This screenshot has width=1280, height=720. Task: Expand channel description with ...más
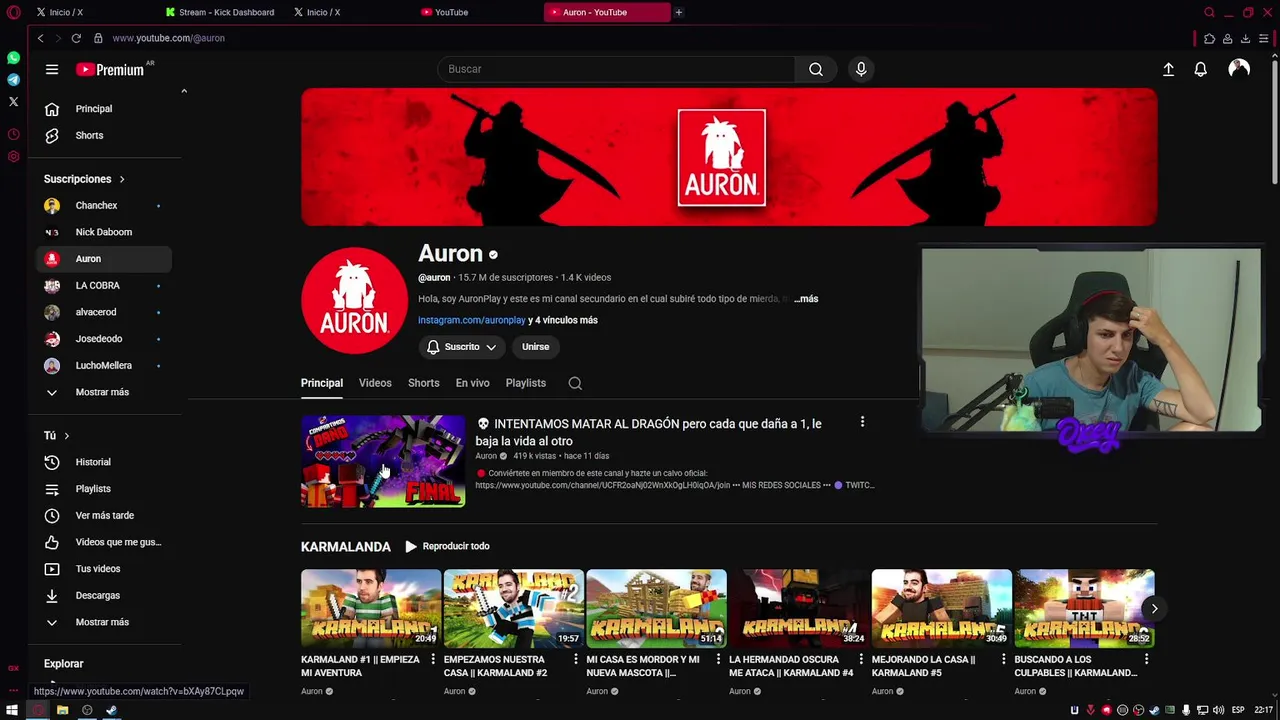point(806,299)
